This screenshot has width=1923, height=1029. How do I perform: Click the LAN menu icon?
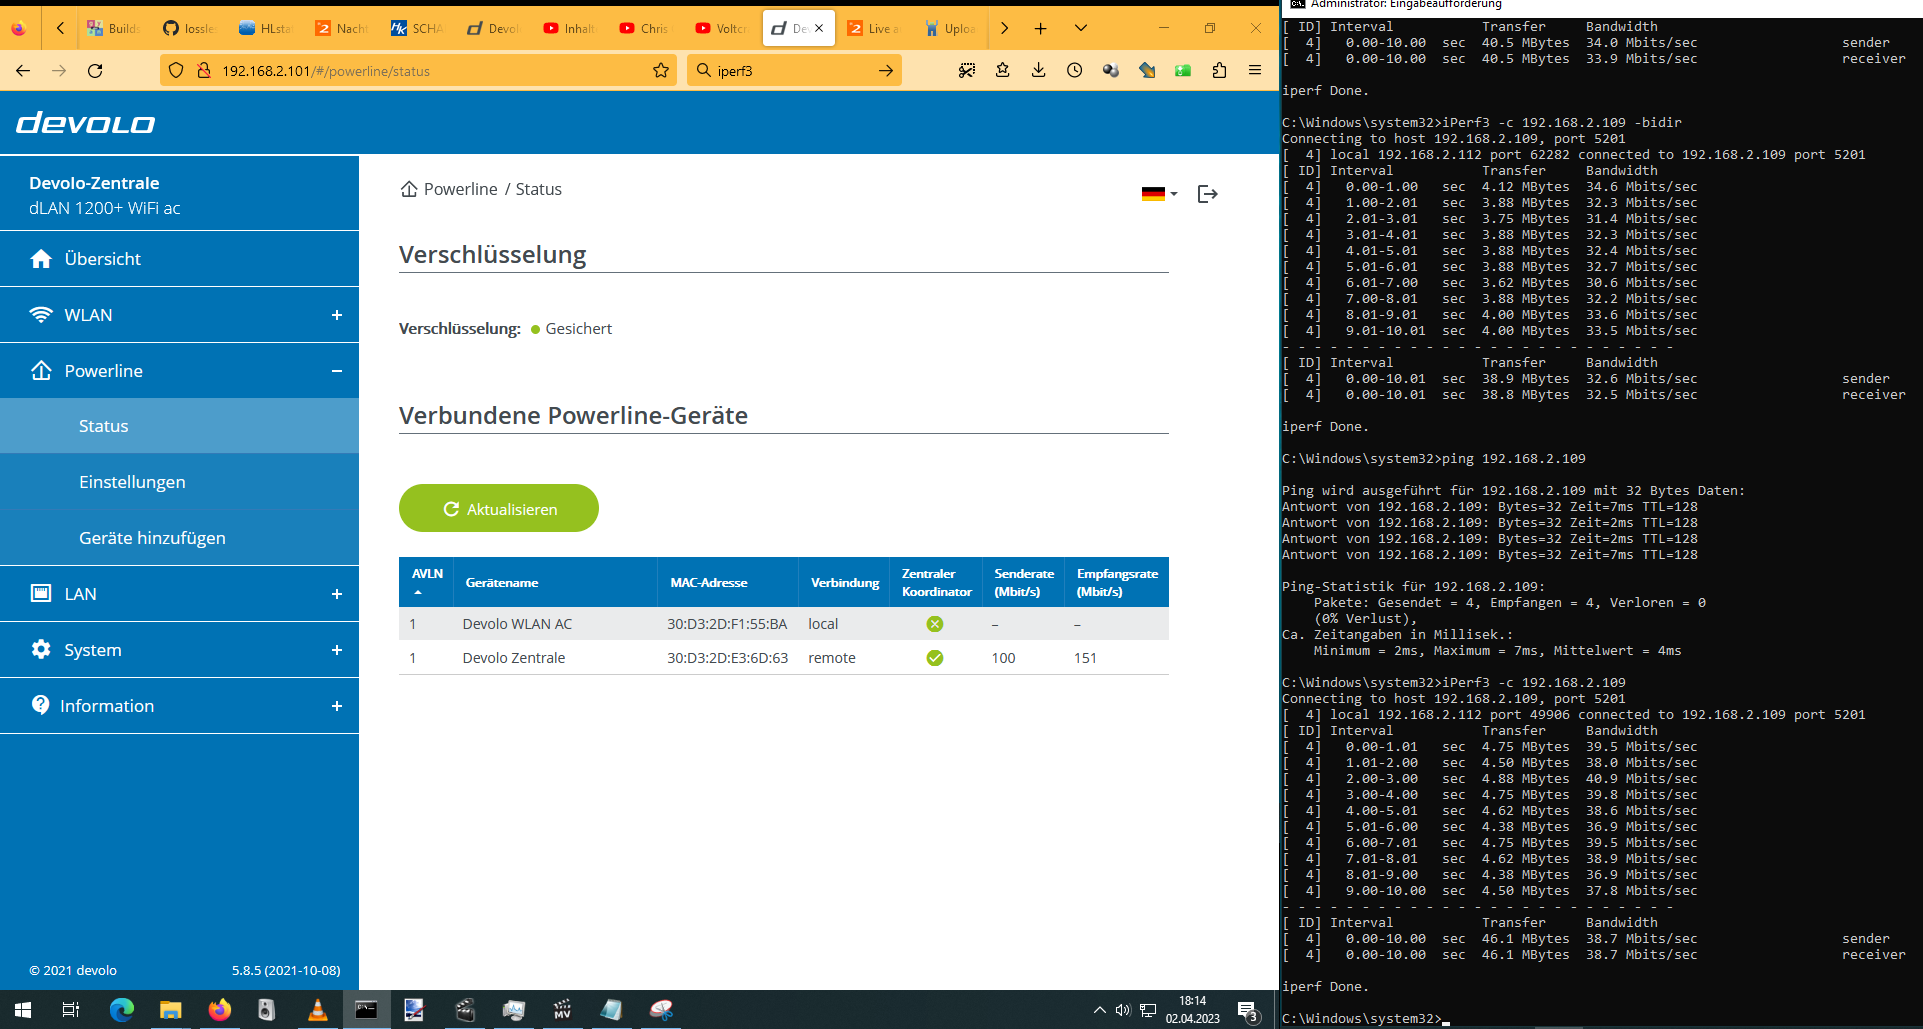tap(41, 593)
